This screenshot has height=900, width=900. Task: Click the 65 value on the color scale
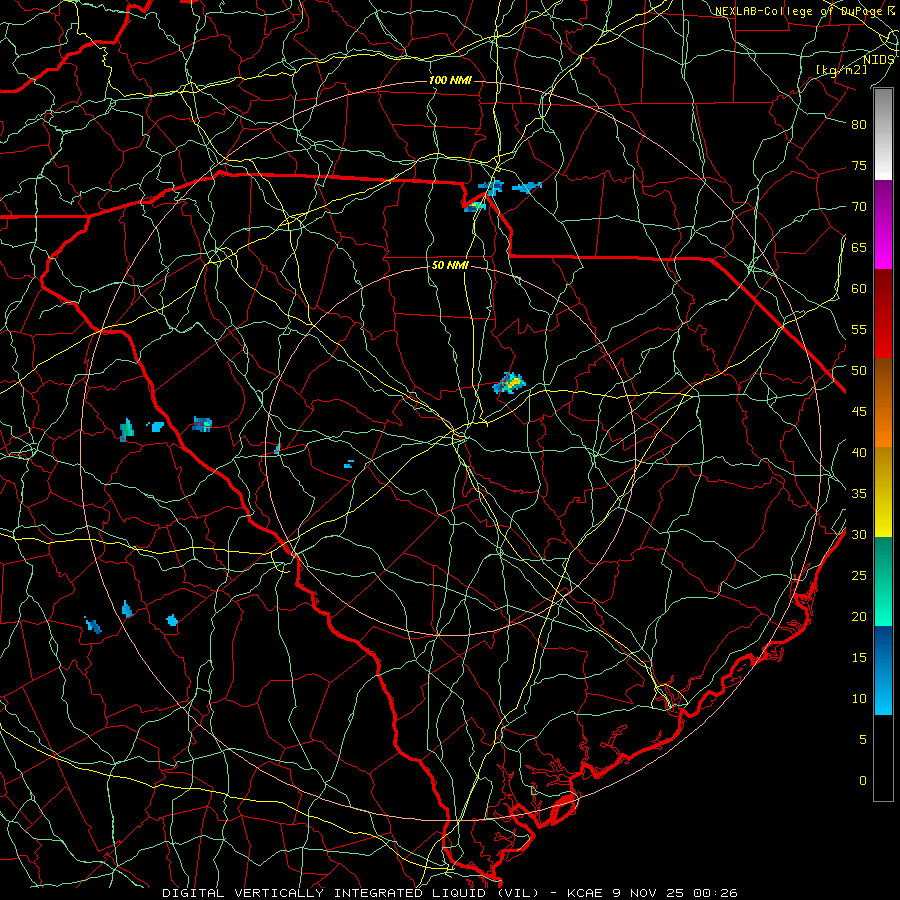pos(859,247)
